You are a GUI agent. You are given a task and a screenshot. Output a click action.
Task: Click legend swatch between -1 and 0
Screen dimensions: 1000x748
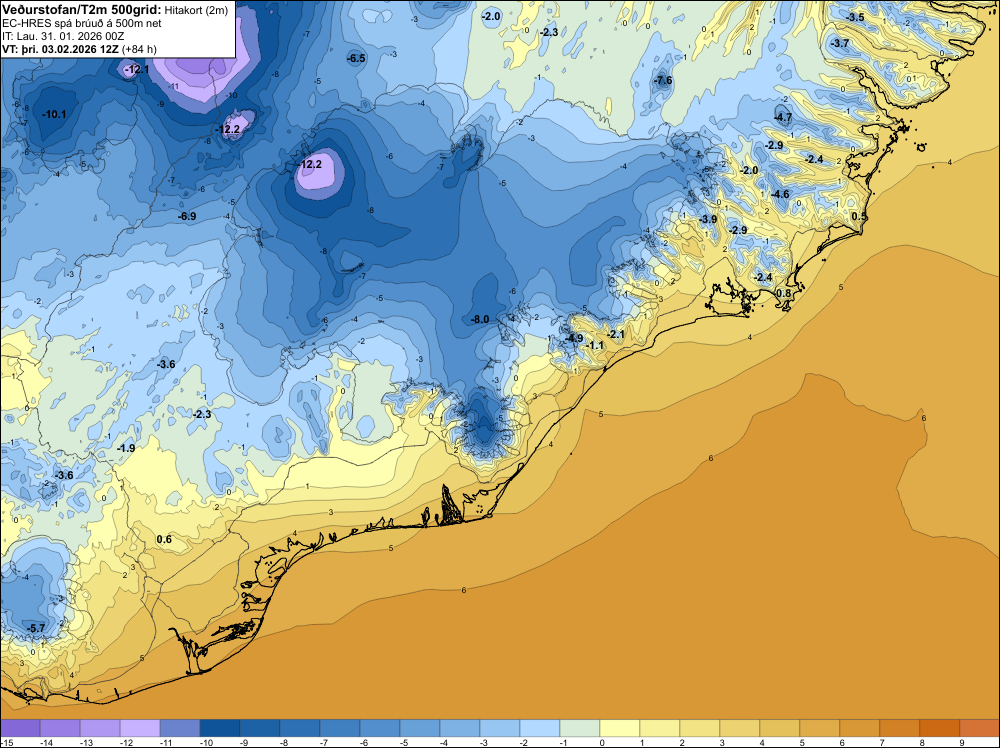pos(580,728)
